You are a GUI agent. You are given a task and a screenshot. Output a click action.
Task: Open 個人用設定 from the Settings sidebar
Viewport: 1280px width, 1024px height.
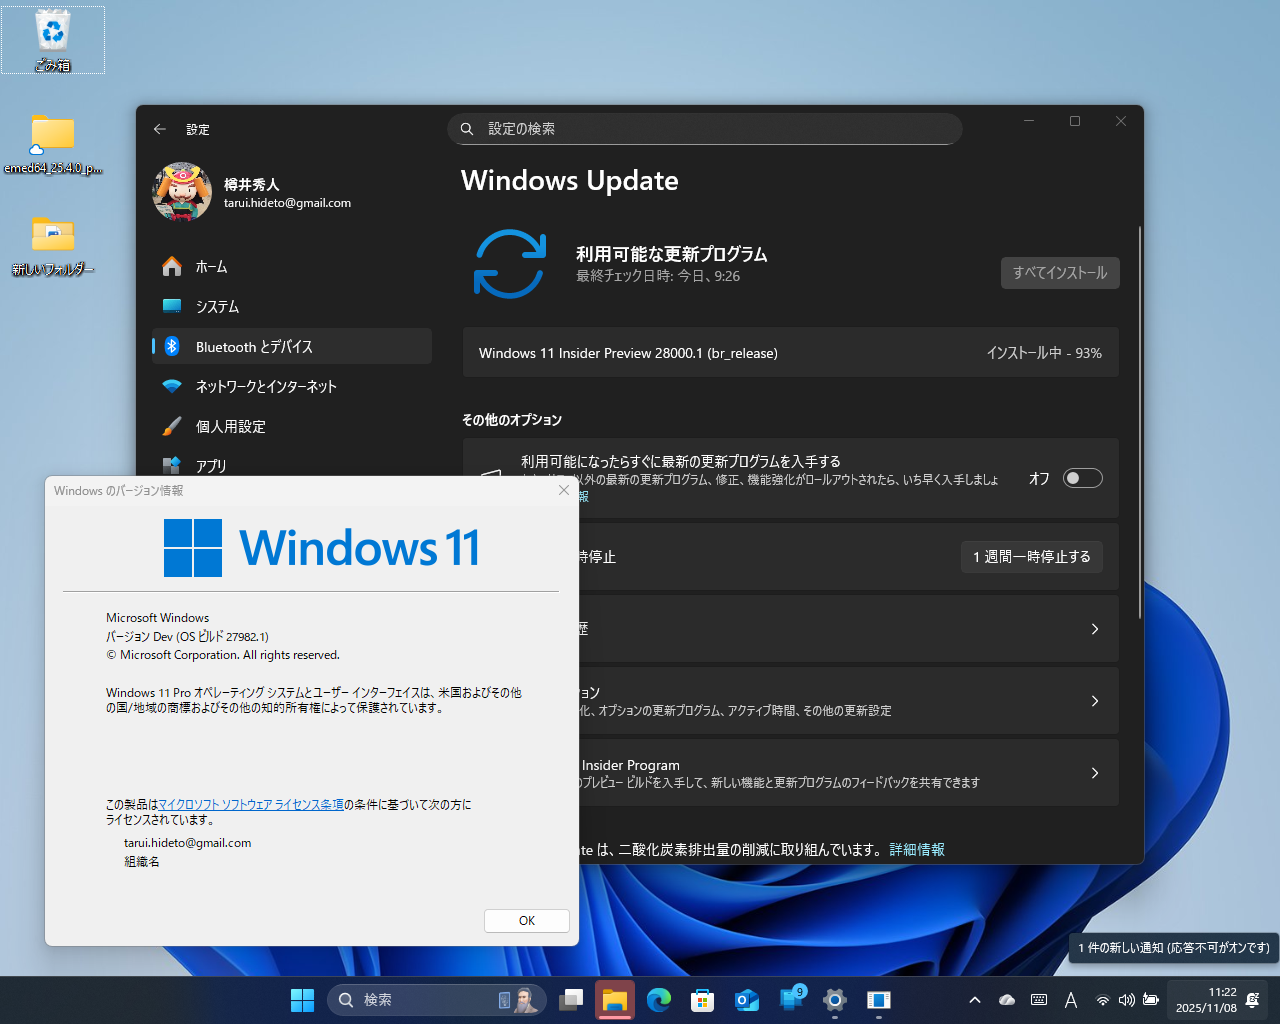pyautogui.click(x=233, y=426)
